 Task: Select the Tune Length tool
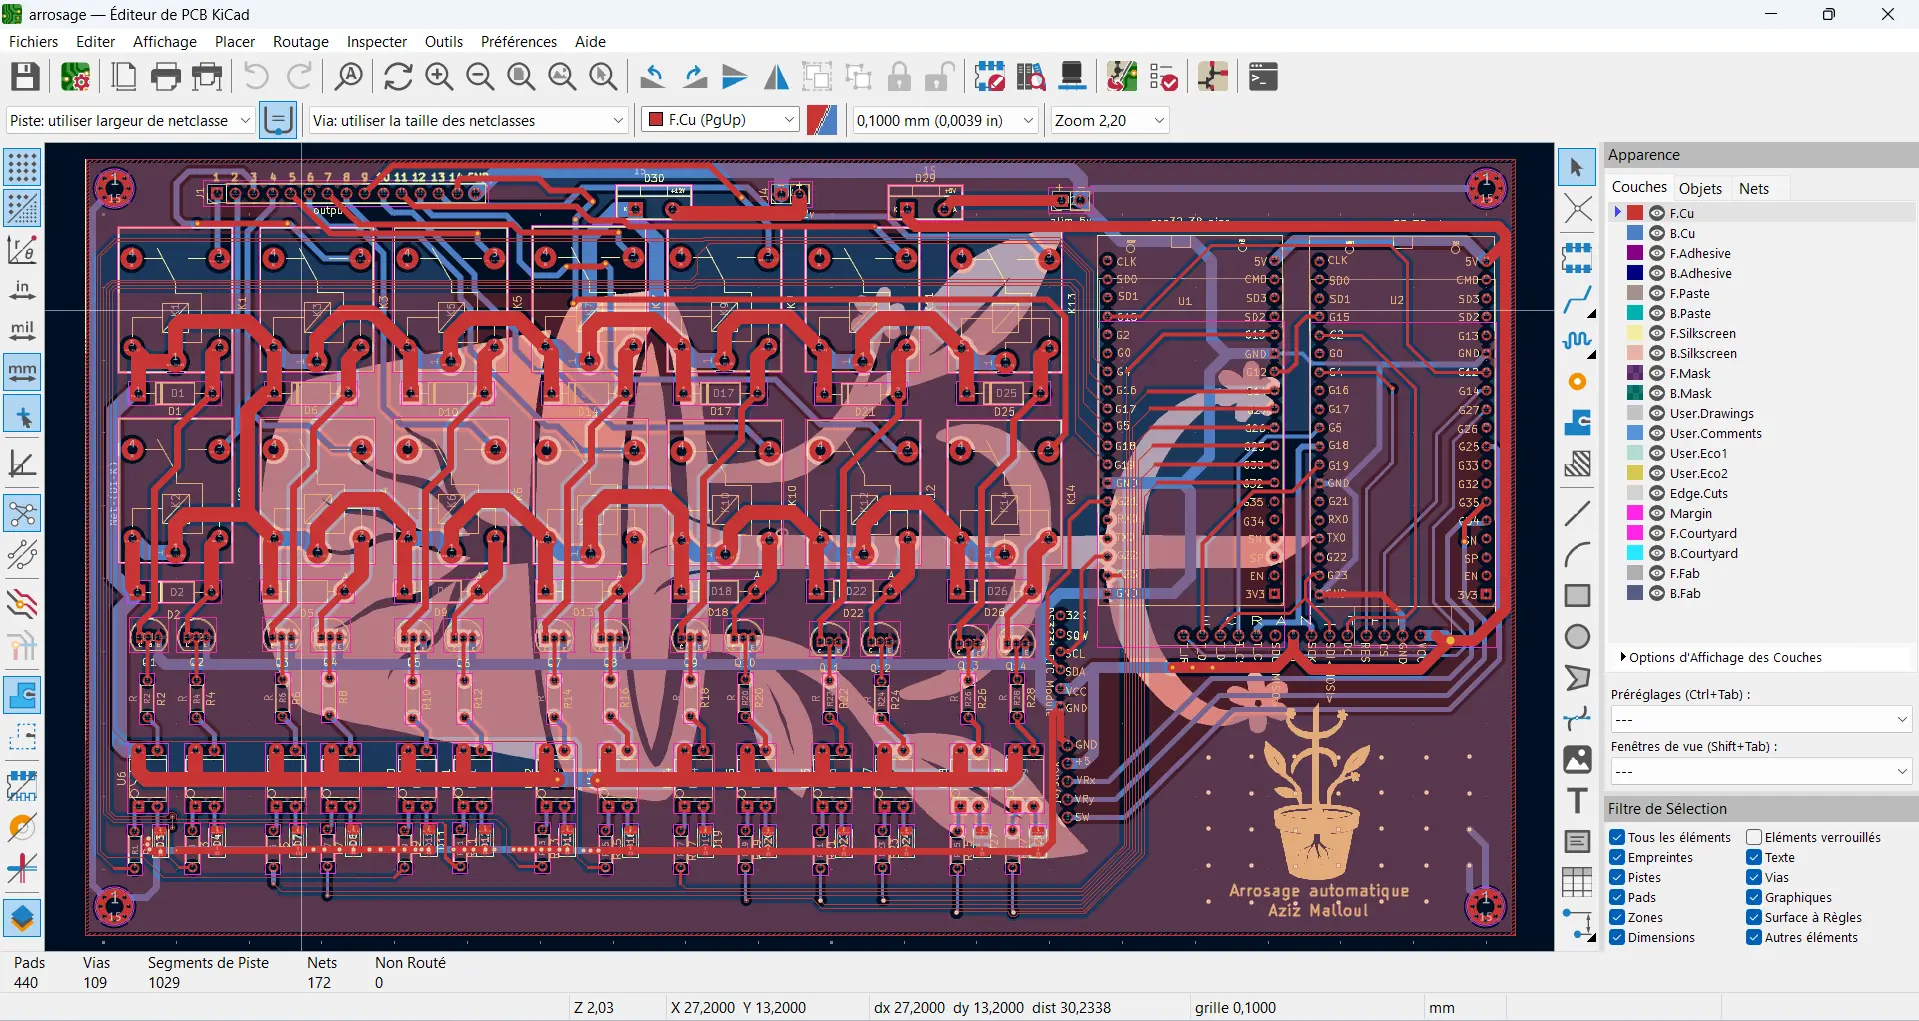(x=1578, y=341)
